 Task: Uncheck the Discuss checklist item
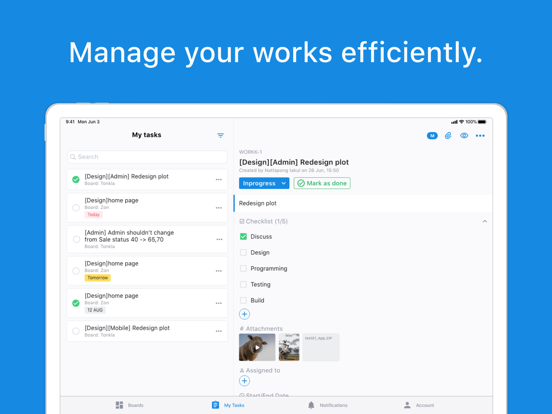click(x=243, y=237)
